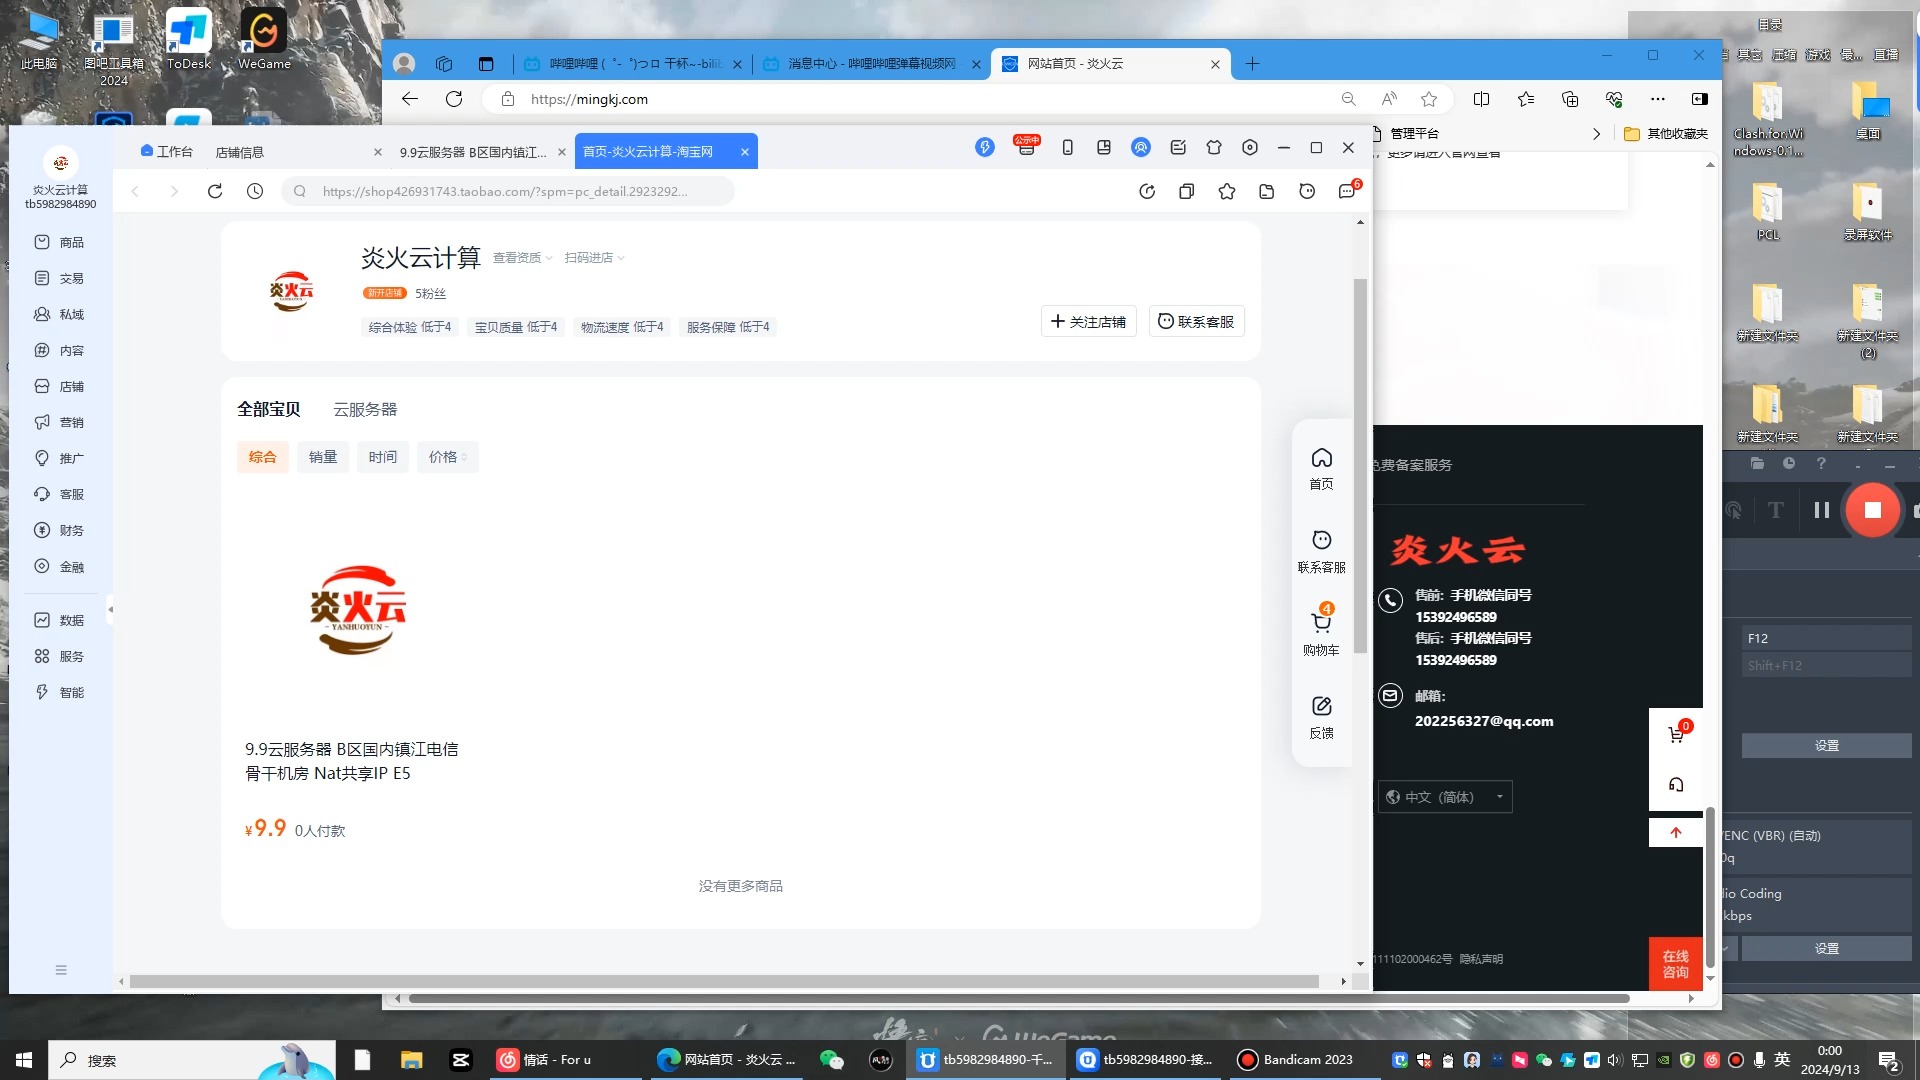
Task: Collapse the left sidebar hamburger menu
Action: [61, 970]
